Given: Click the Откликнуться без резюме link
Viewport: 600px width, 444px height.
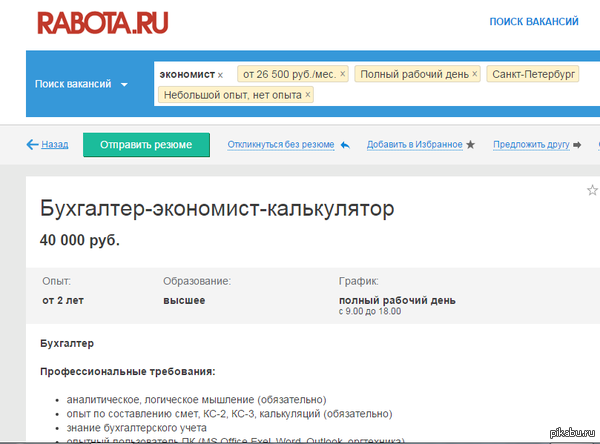Looking at the screenshot, I should tap(281, 145).
